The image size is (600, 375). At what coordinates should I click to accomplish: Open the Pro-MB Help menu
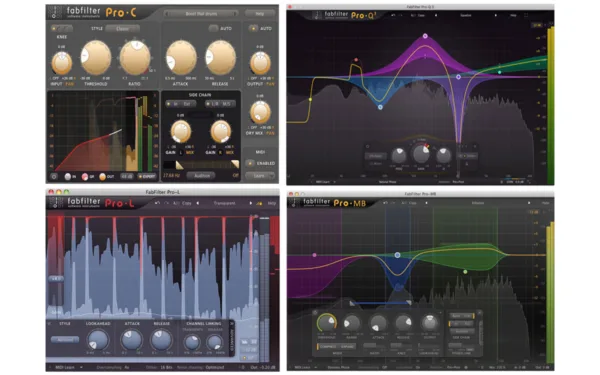click(x=546, y=203)
